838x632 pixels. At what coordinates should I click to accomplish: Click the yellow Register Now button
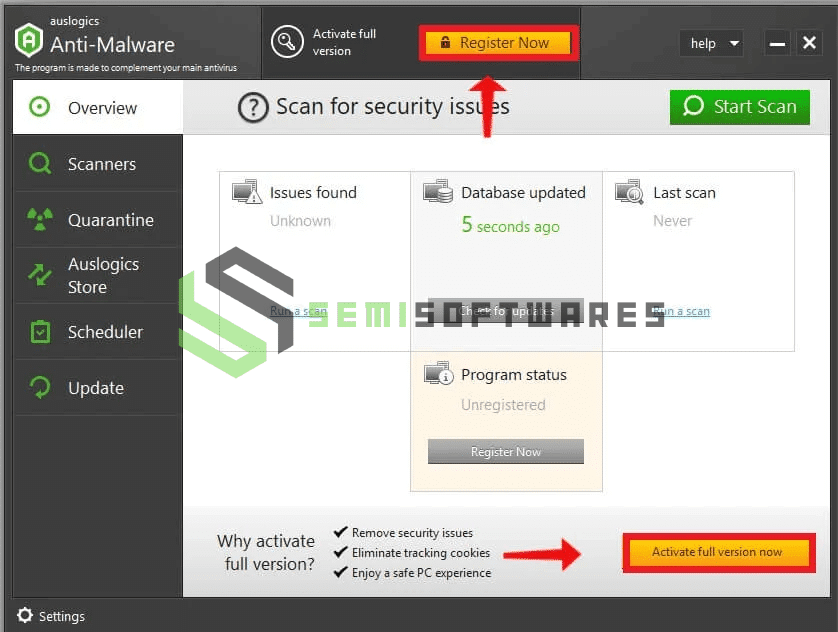[499, 43]
